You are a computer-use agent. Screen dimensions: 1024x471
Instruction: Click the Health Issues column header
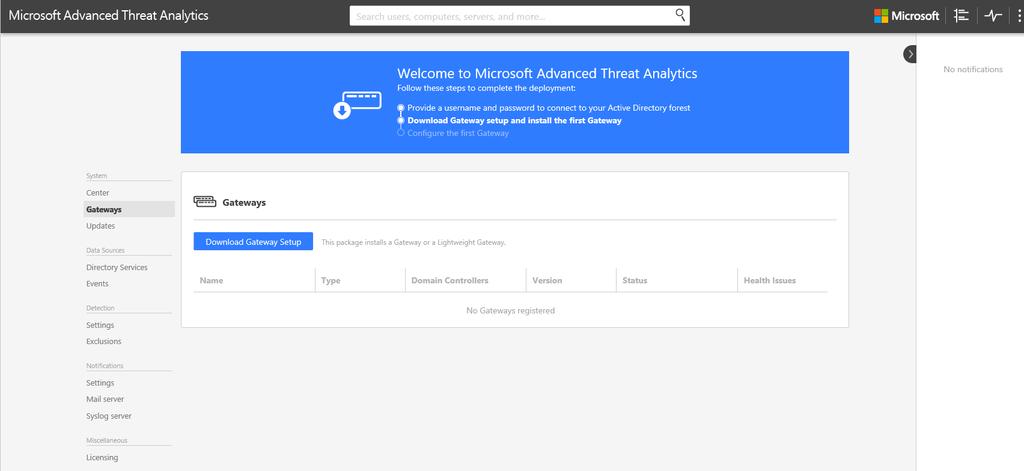pyautogui.click(x=770, y=280)
